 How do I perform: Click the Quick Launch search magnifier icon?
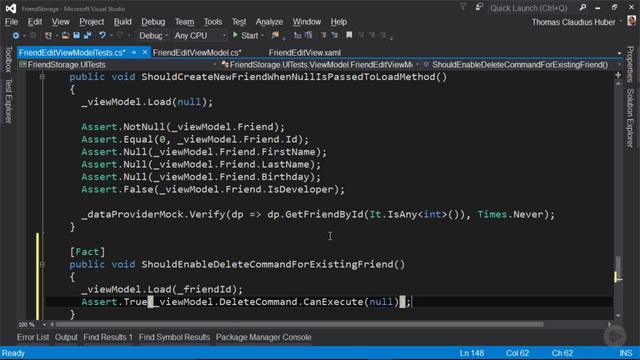(x=583, y=8)
